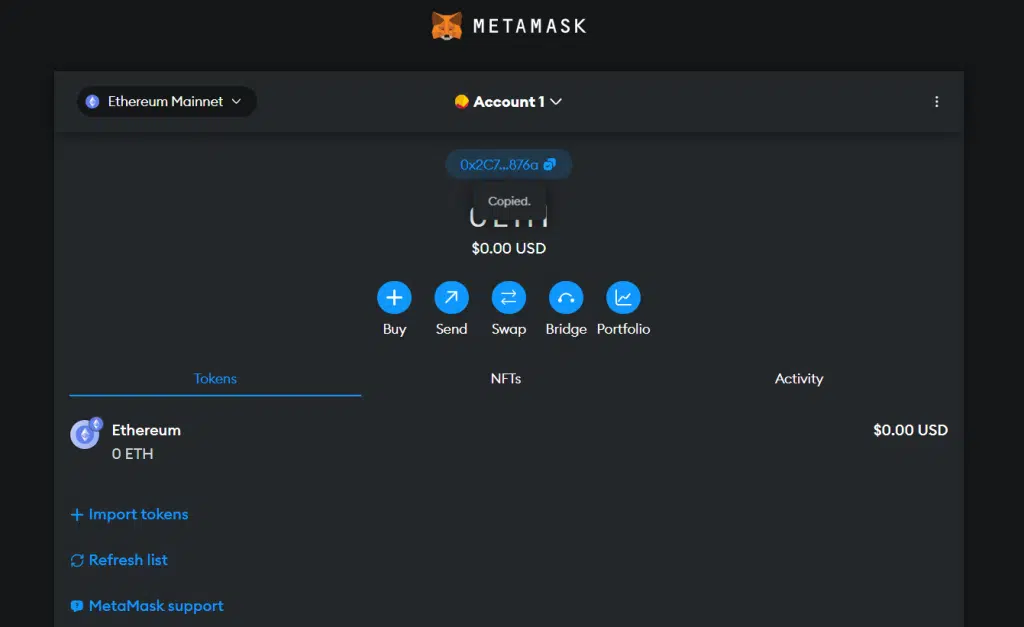Click the Import tokens link
The height and width of the screenshot is (627, 1024).
click(x=138, y=515)
